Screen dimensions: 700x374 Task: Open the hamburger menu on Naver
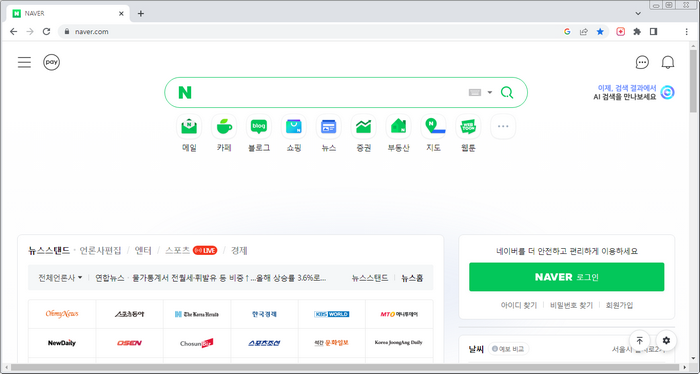(x=24, y=62)
